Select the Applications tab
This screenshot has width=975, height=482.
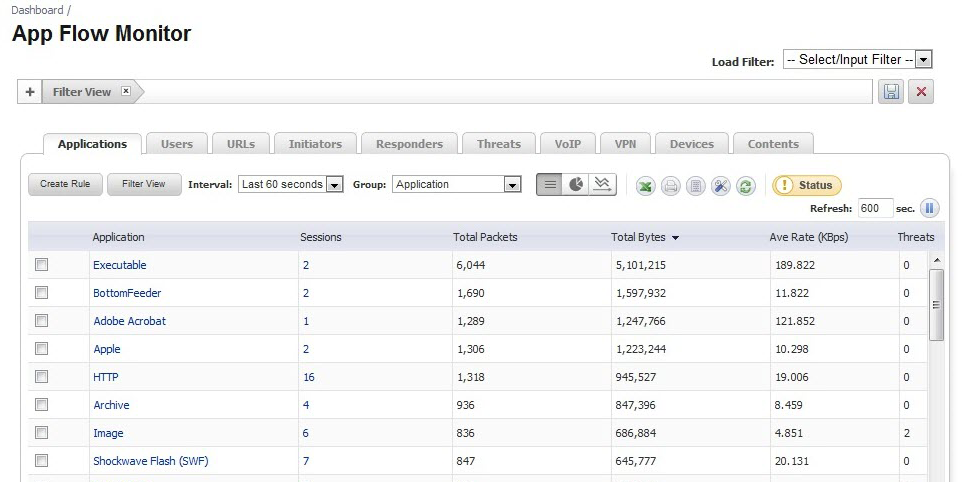click(92, 144)
